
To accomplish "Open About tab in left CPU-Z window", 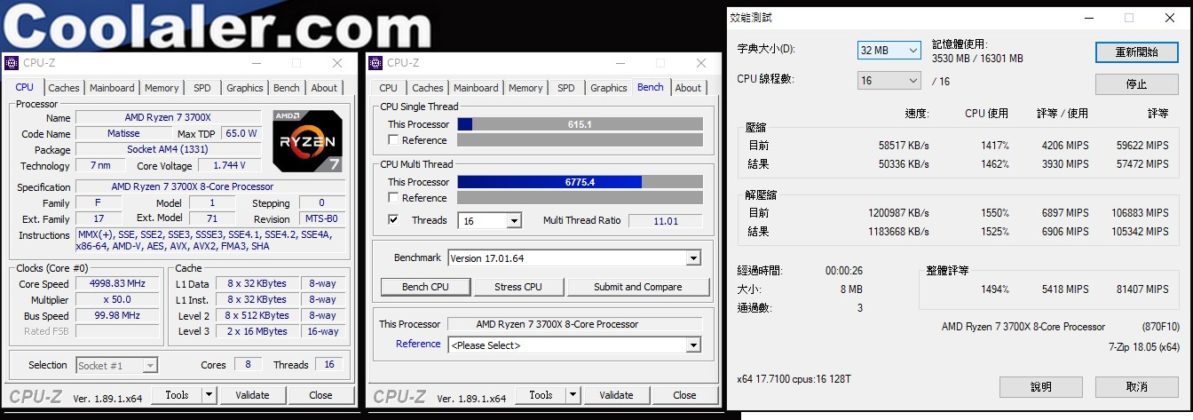I will [x=324, y=88].
